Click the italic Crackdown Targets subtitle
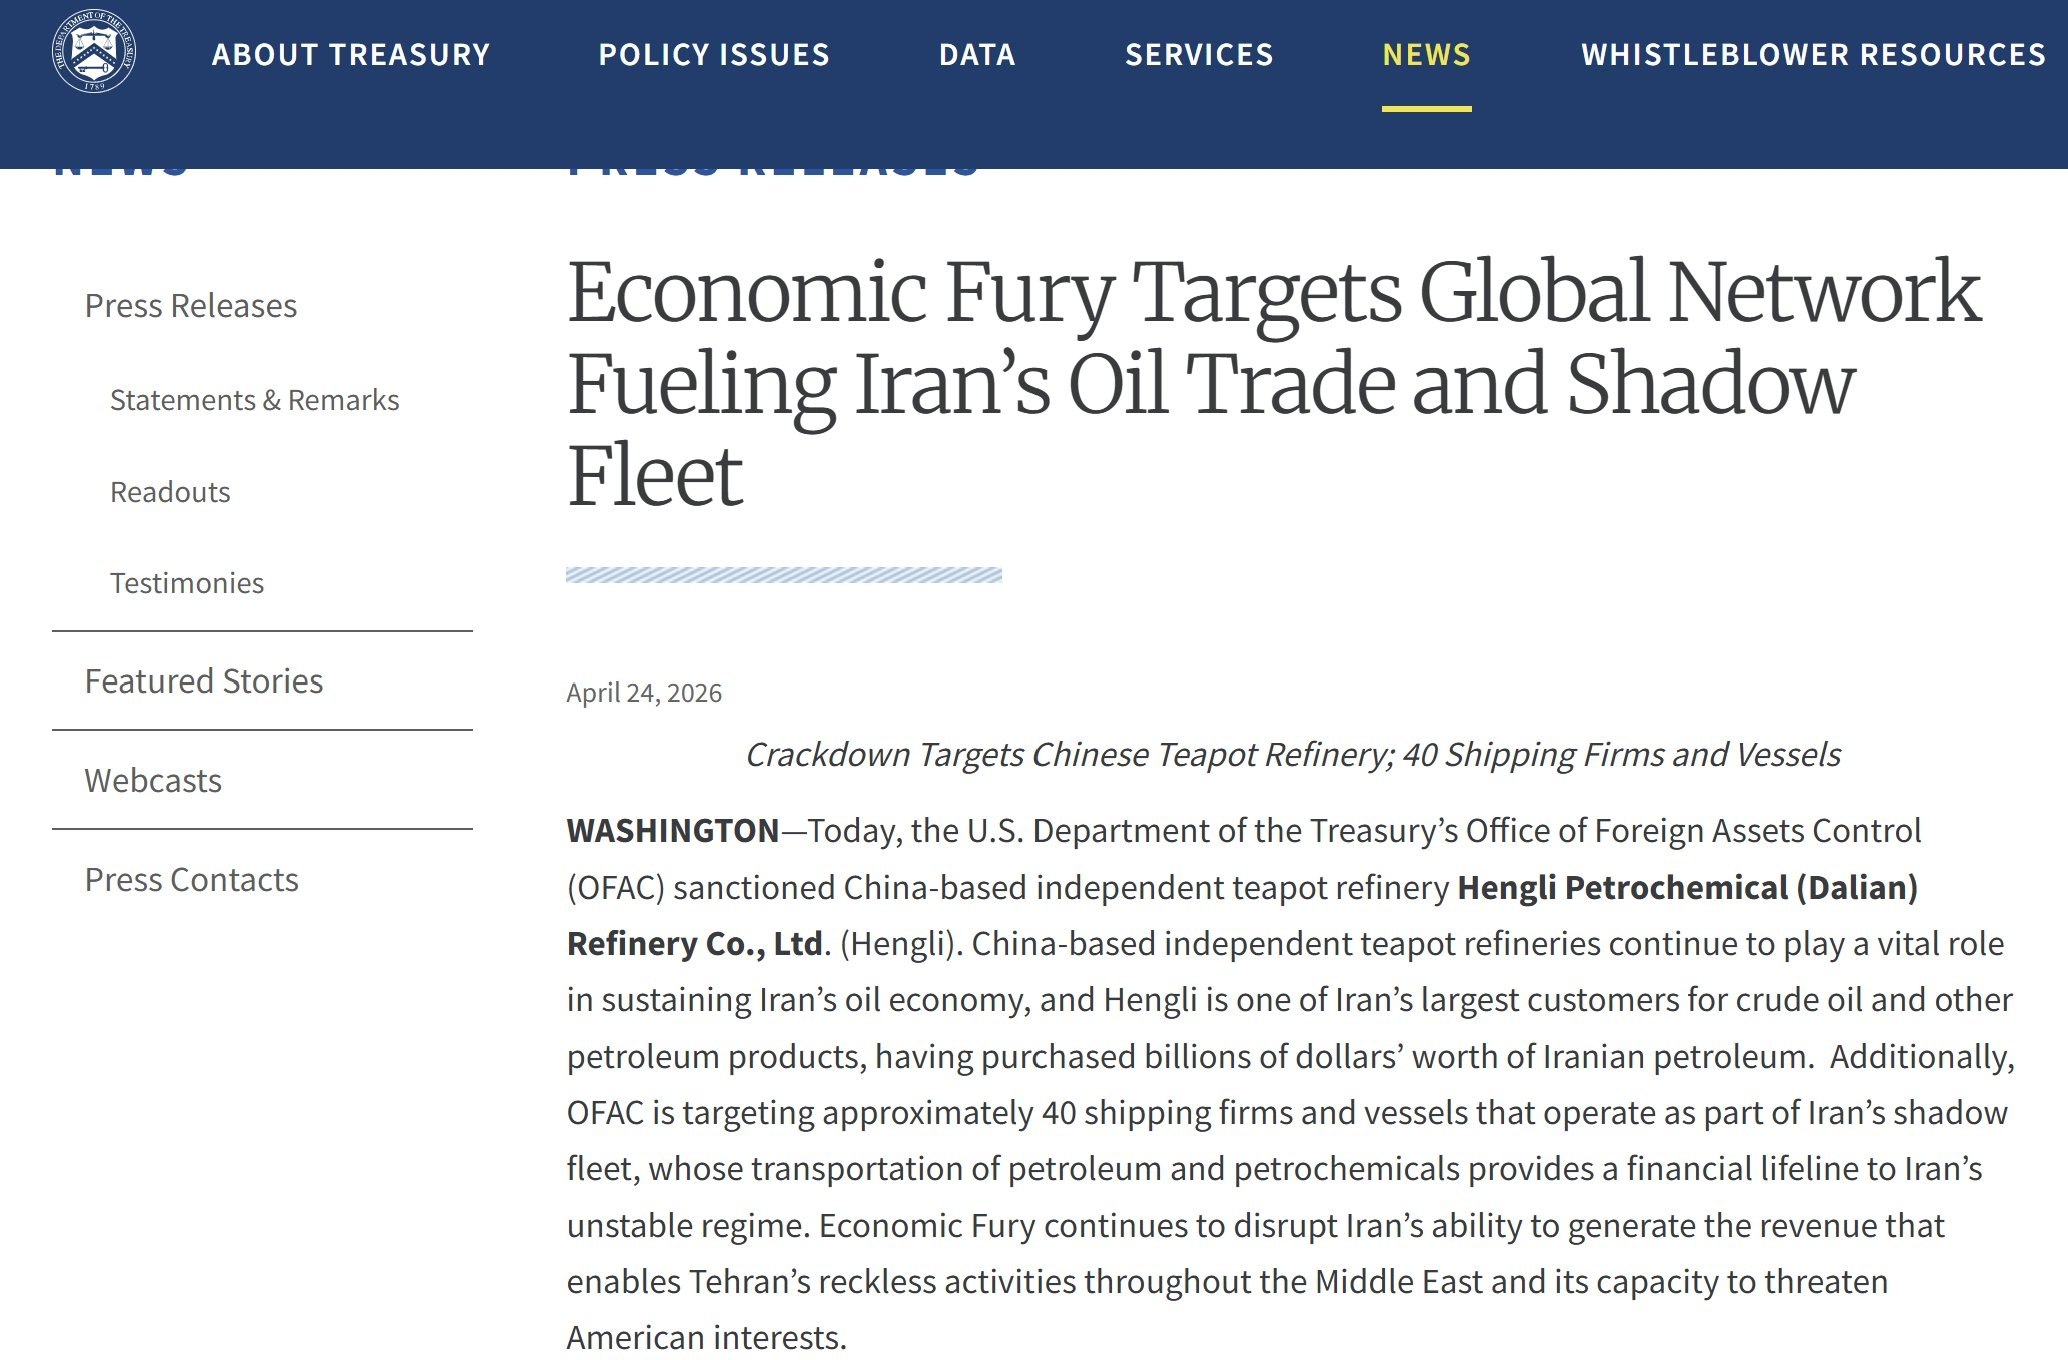 tap(1292, 754)
